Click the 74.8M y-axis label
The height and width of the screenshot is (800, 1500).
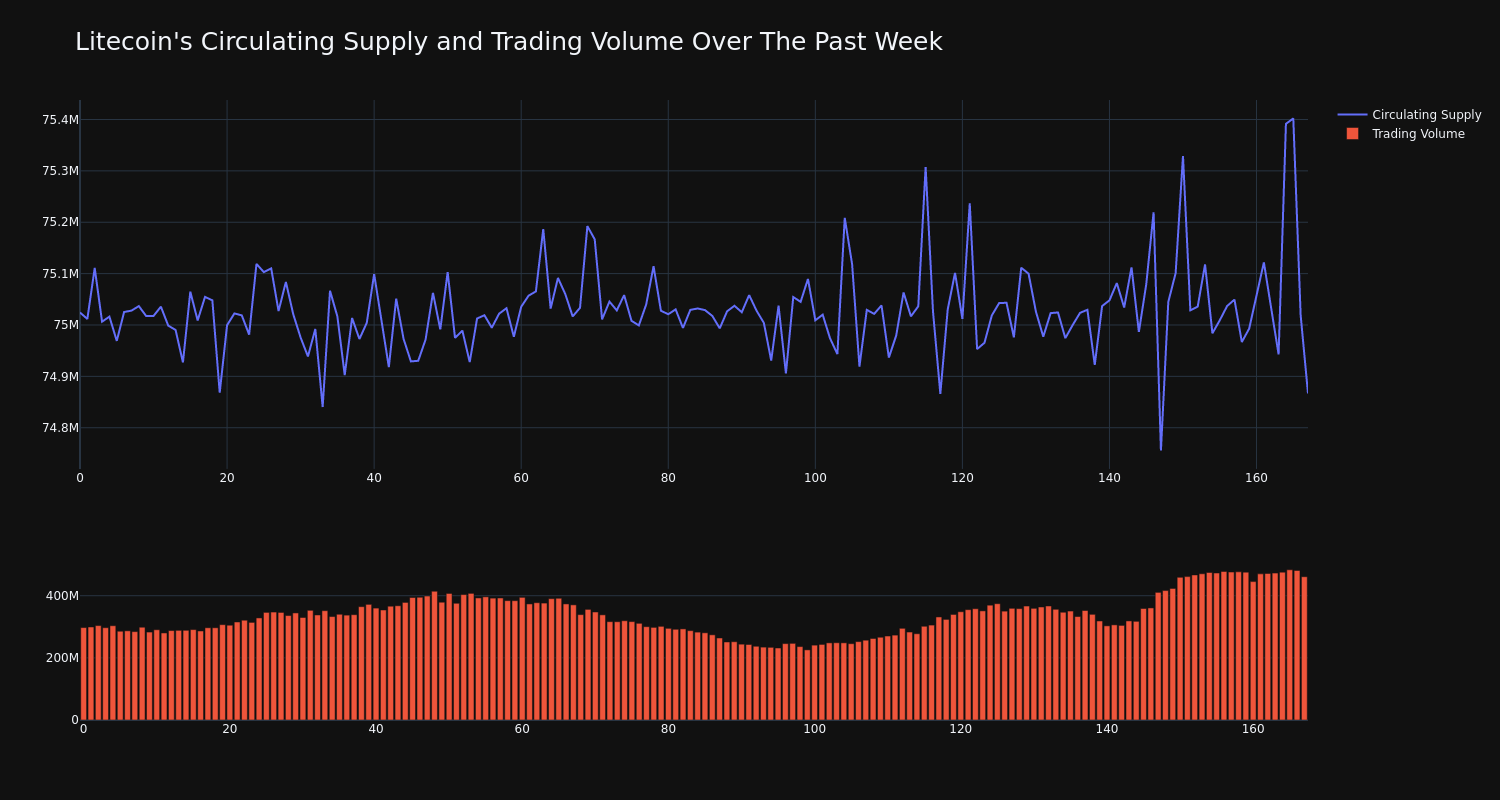click(60, 428)
